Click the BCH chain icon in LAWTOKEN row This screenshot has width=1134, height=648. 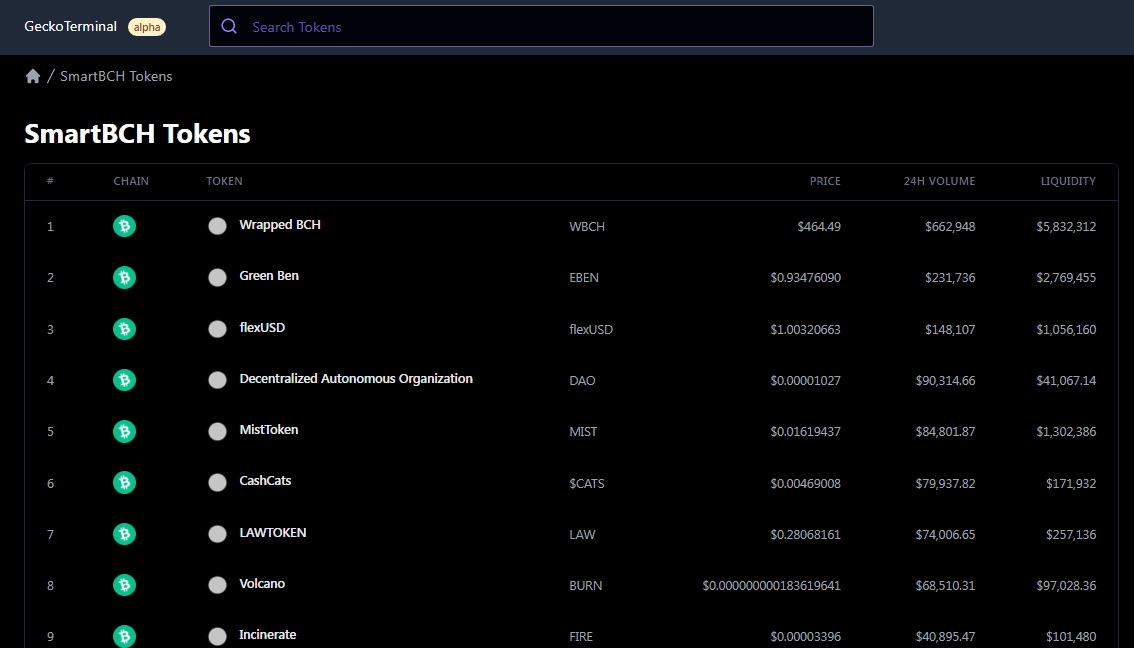124,534
